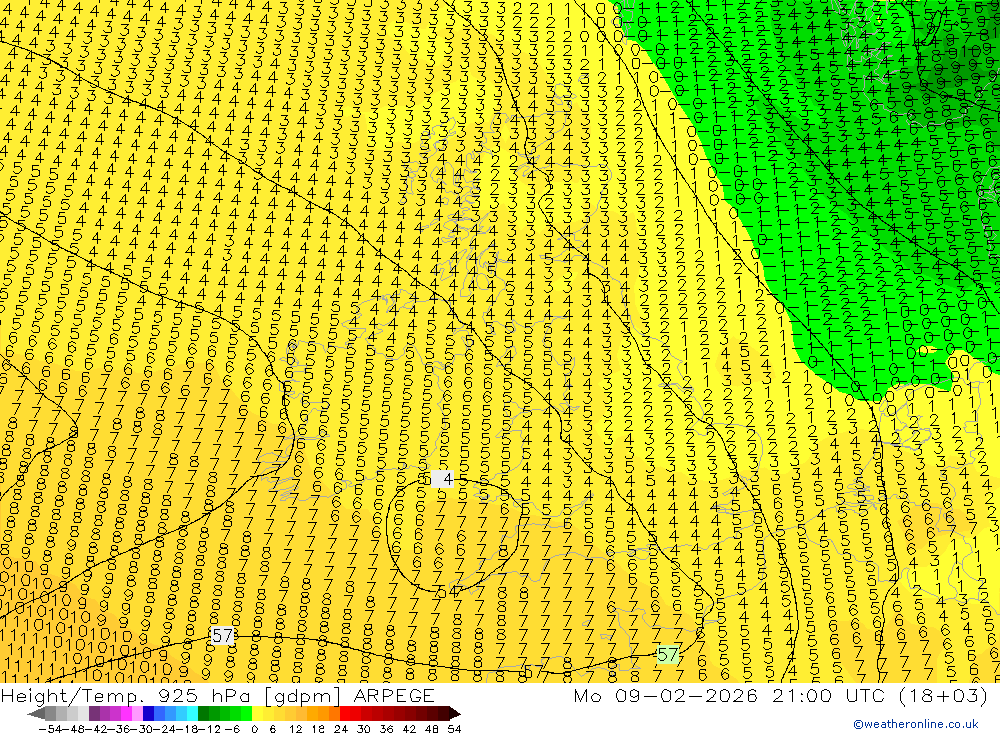Click the '0' legend scale value
This screenshot has width=1000, height=733.
point(254,729)
